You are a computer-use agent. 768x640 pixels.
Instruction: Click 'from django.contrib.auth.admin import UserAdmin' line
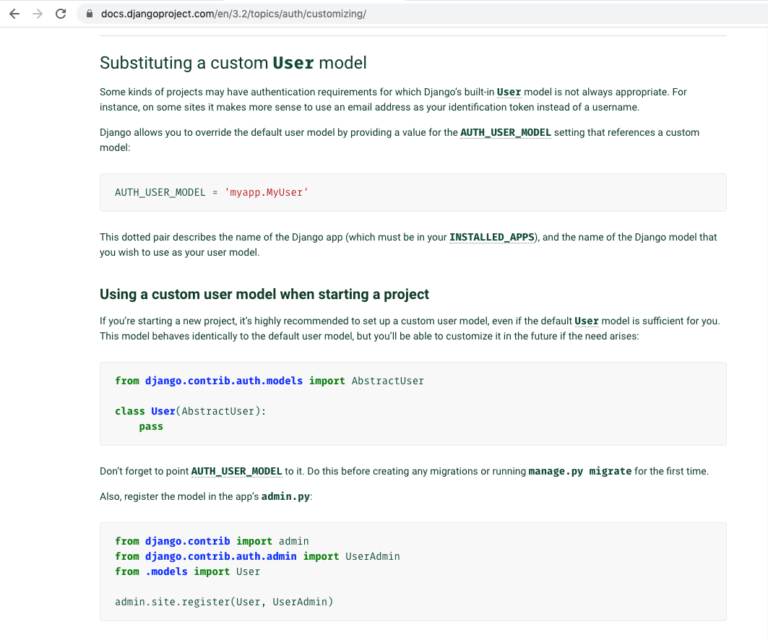point(258,556)
